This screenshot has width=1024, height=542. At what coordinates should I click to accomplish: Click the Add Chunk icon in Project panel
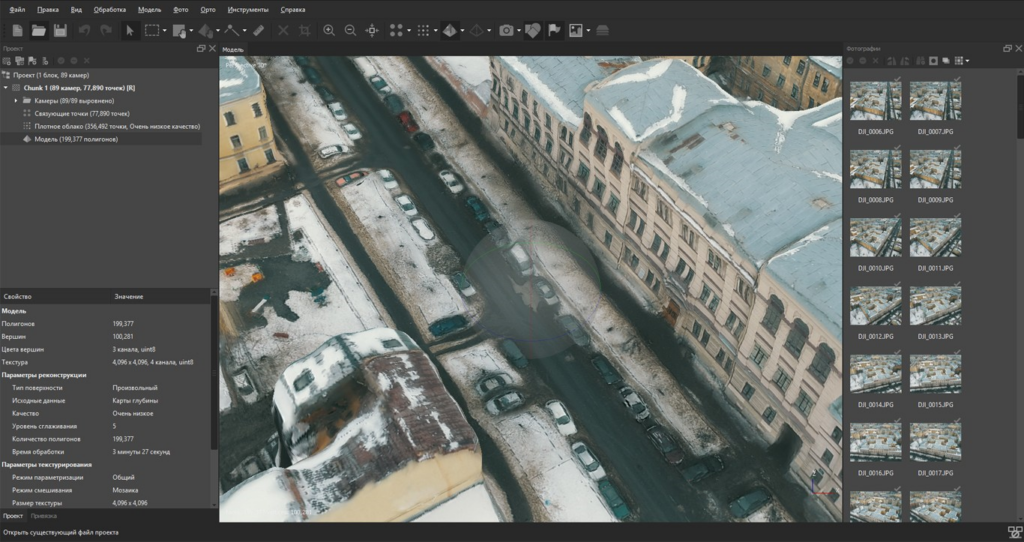tap(8, 61)
